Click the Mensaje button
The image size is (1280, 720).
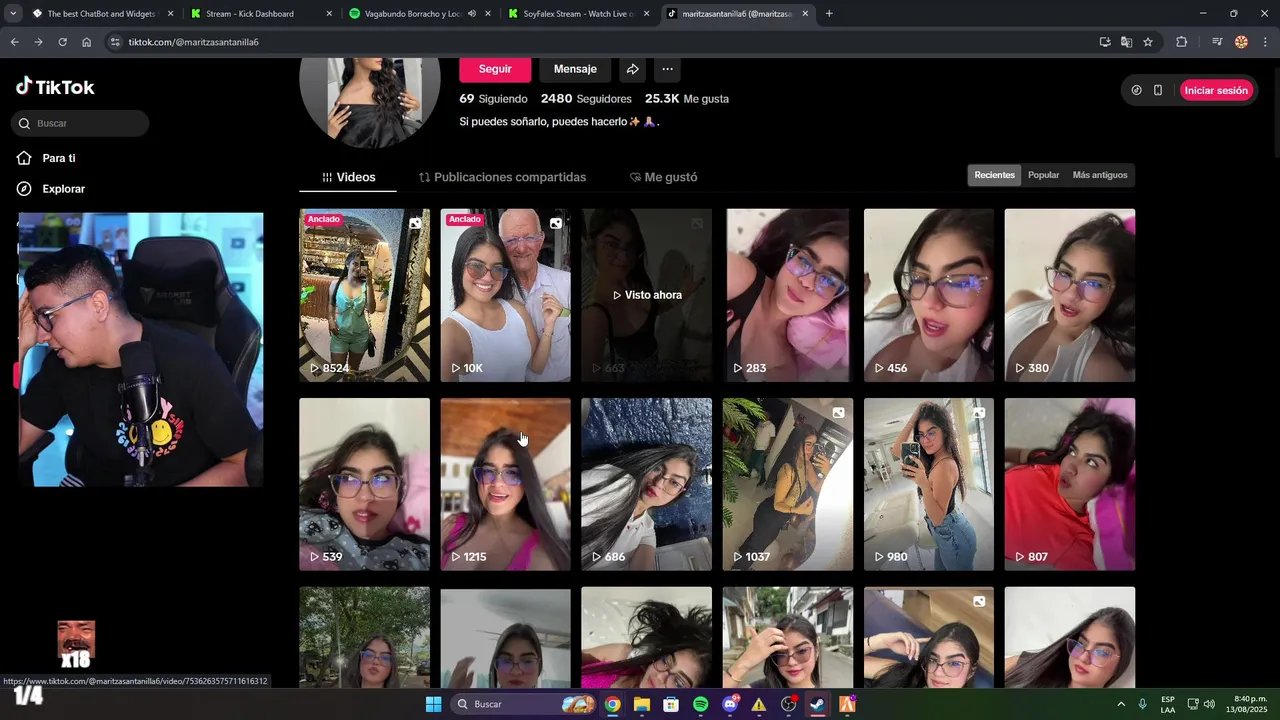point(575,69)
